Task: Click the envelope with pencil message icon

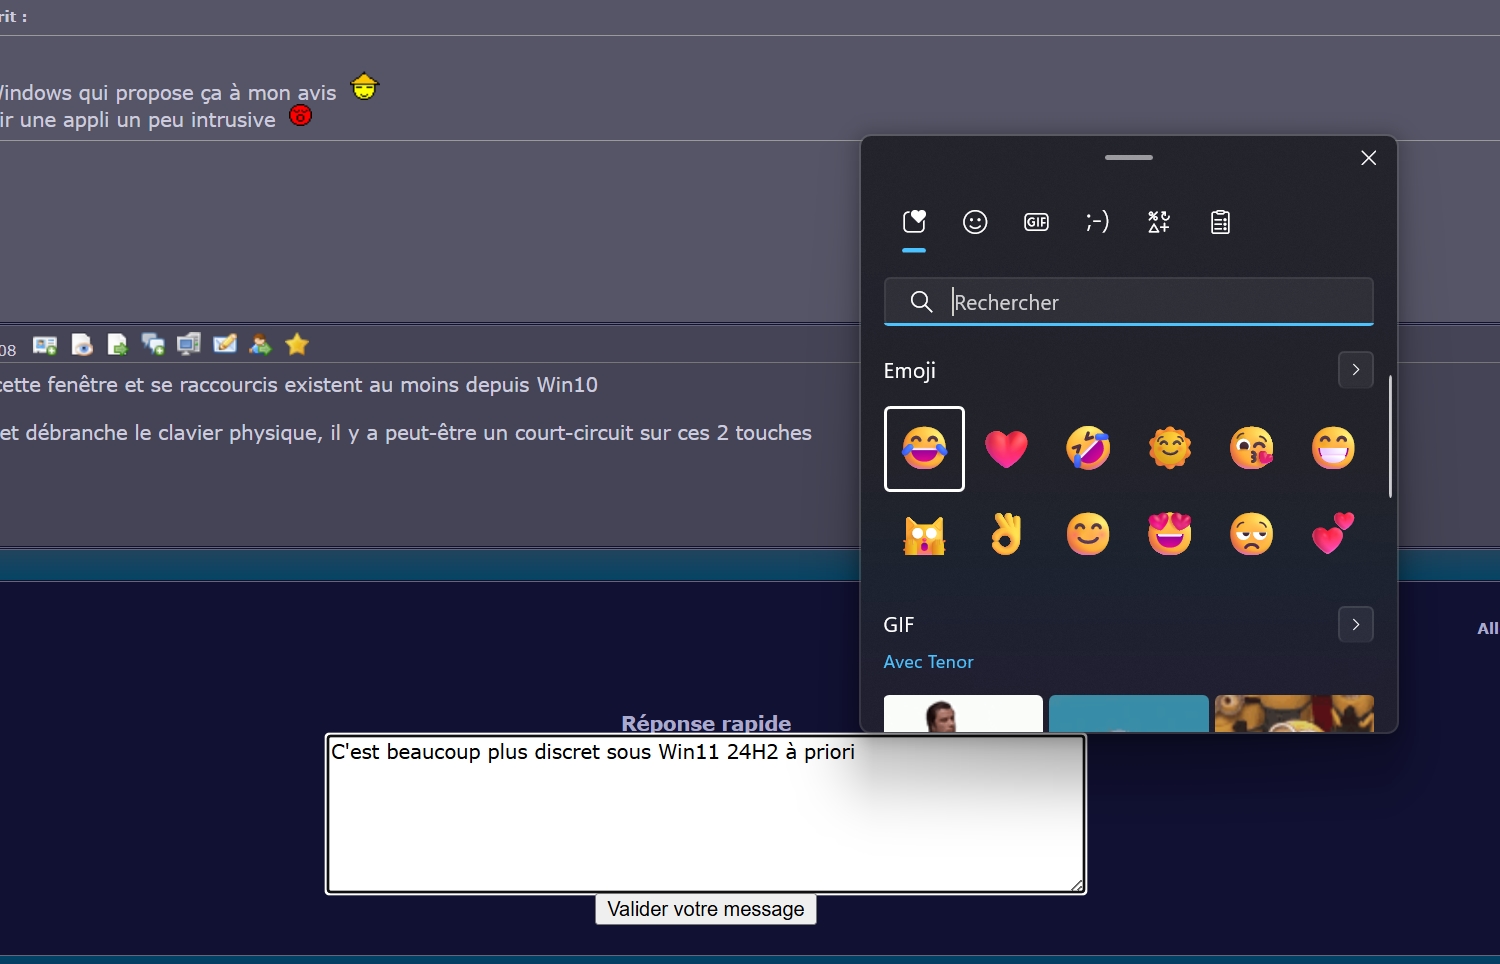Action: pos(225,345)
